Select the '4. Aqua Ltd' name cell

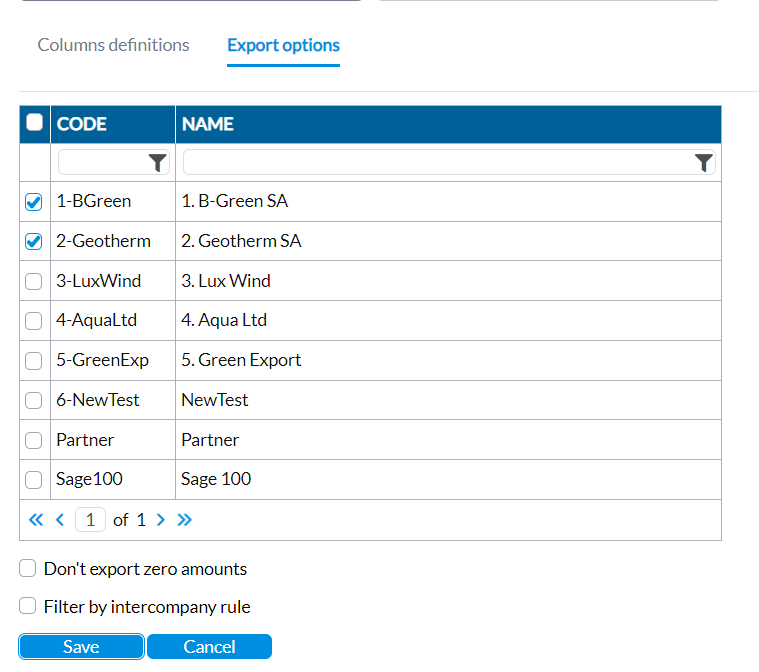[x=448, y=321]
